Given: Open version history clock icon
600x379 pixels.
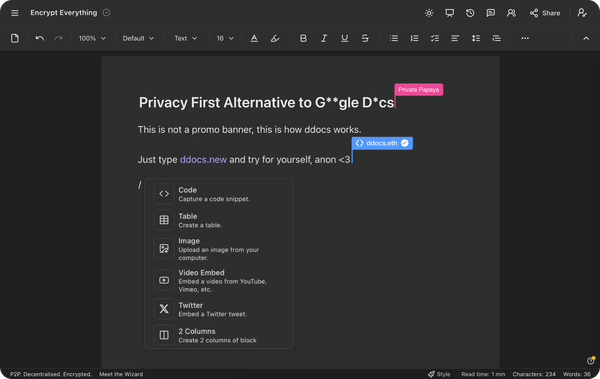Looking at the screenshot, I should click(x=470, y=13).
